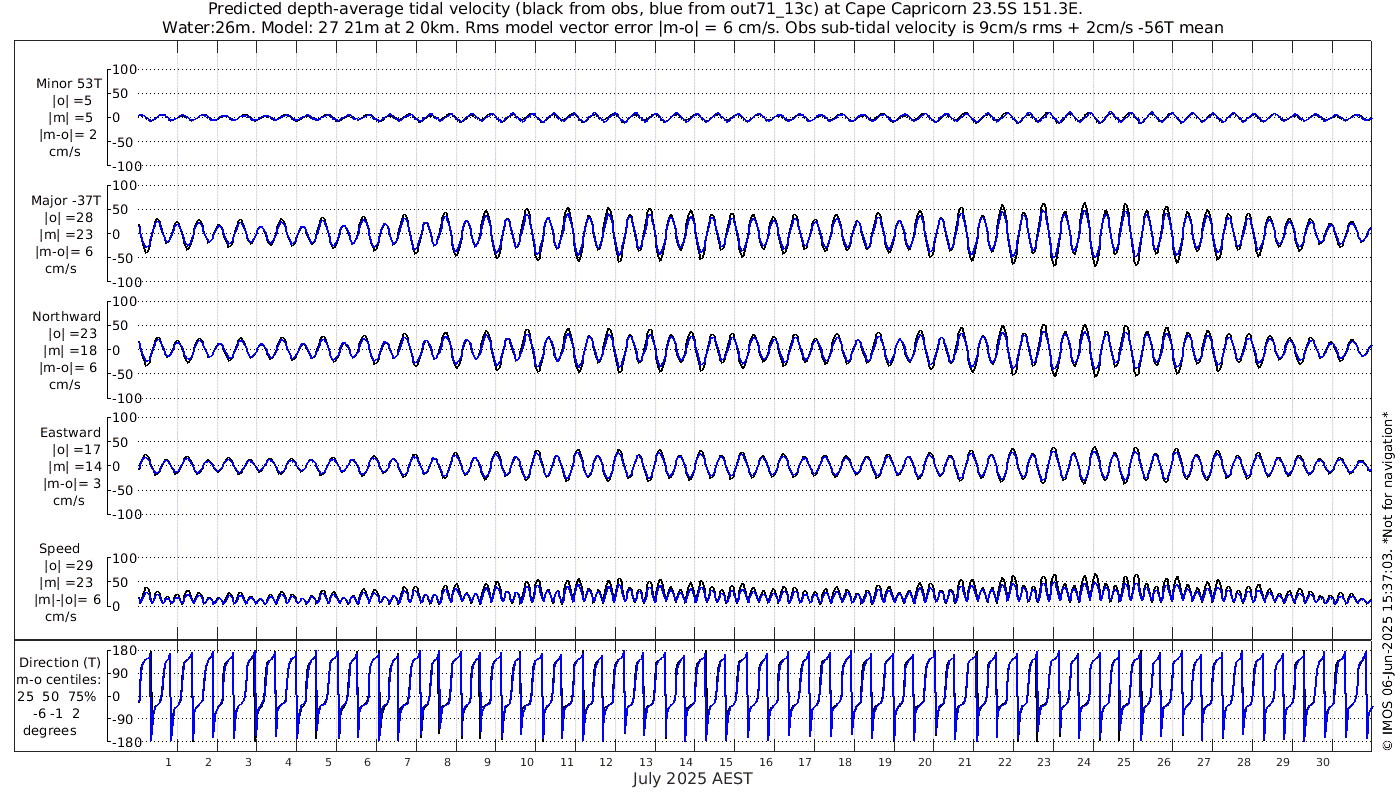Click the day "24" label on the date axis
Image resolution: width=1400 pixels, height=800 pixels.
1084,762
